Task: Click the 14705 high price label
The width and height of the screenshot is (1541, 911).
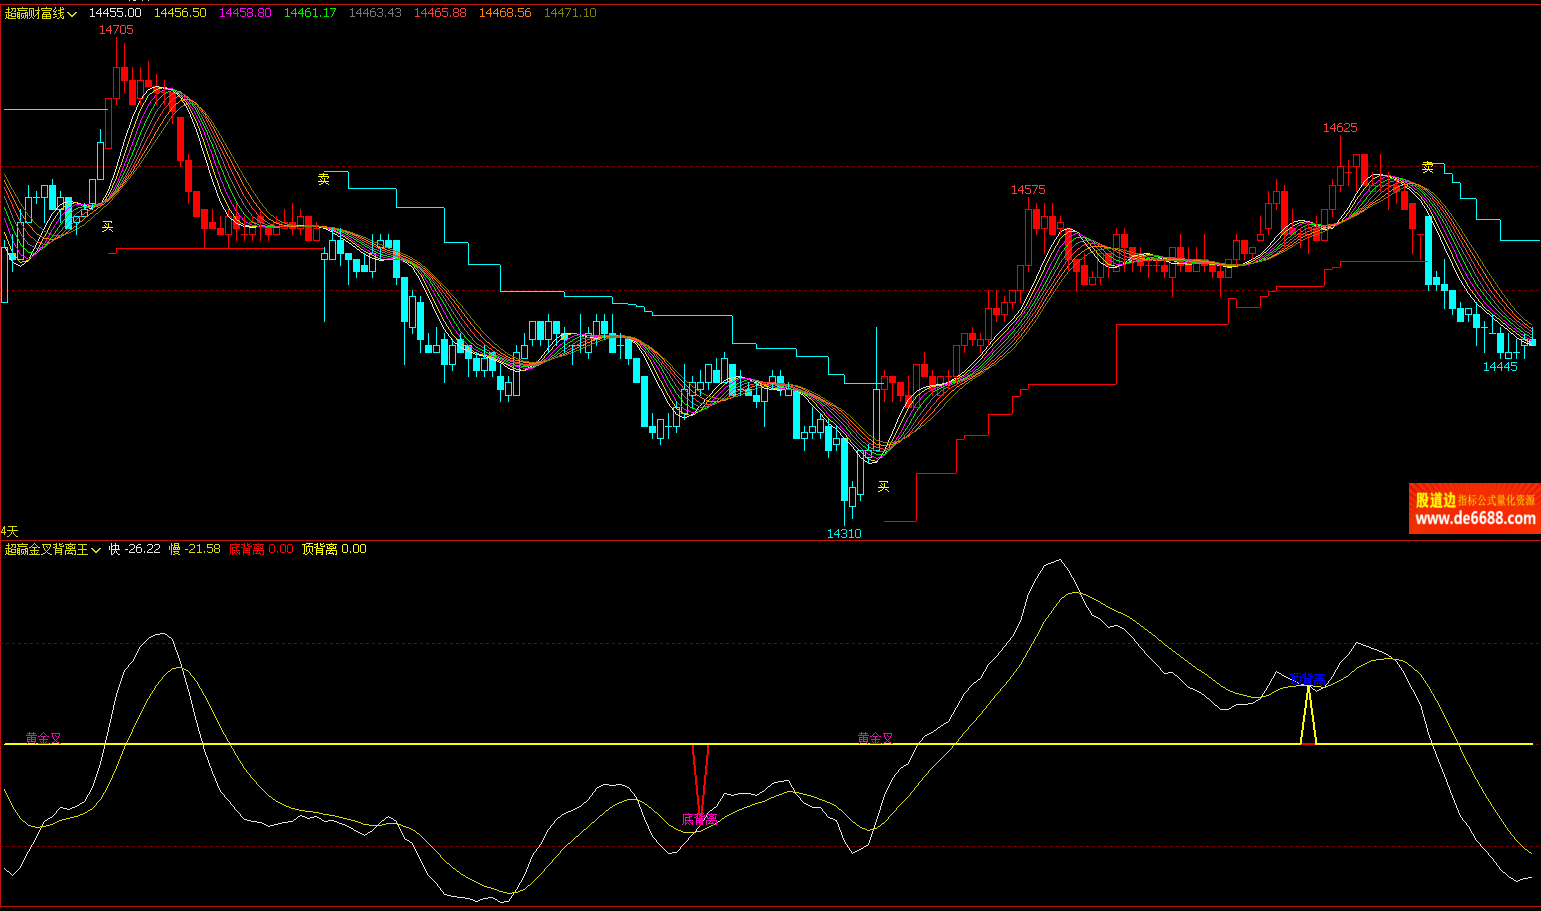Action: coord(116,30)
